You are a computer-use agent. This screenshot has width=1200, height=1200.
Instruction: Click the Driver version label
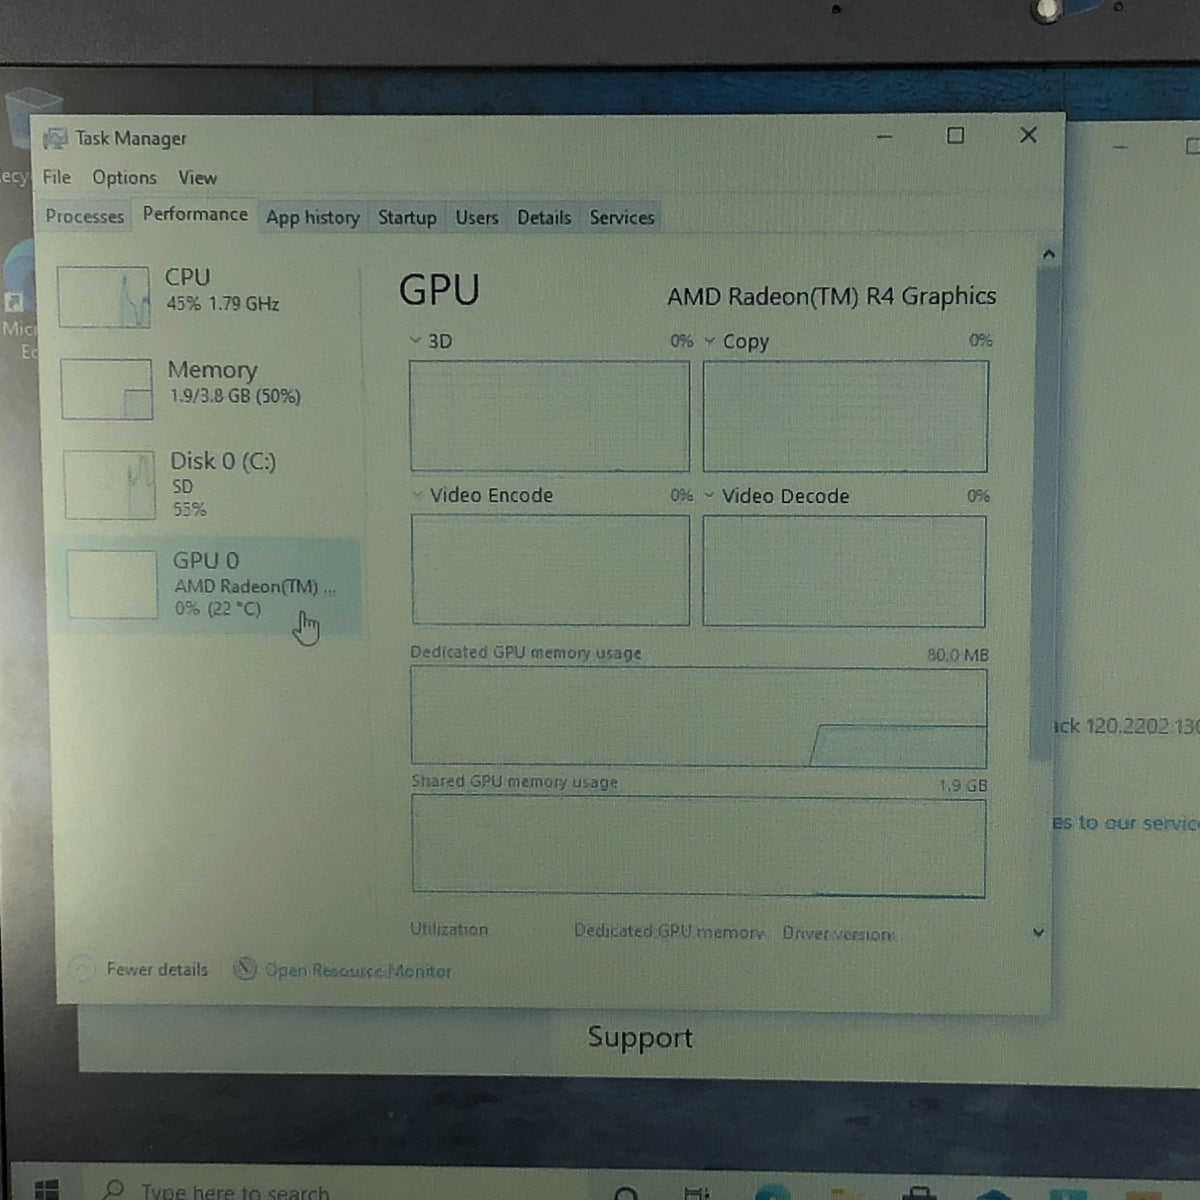click(838, 933)
